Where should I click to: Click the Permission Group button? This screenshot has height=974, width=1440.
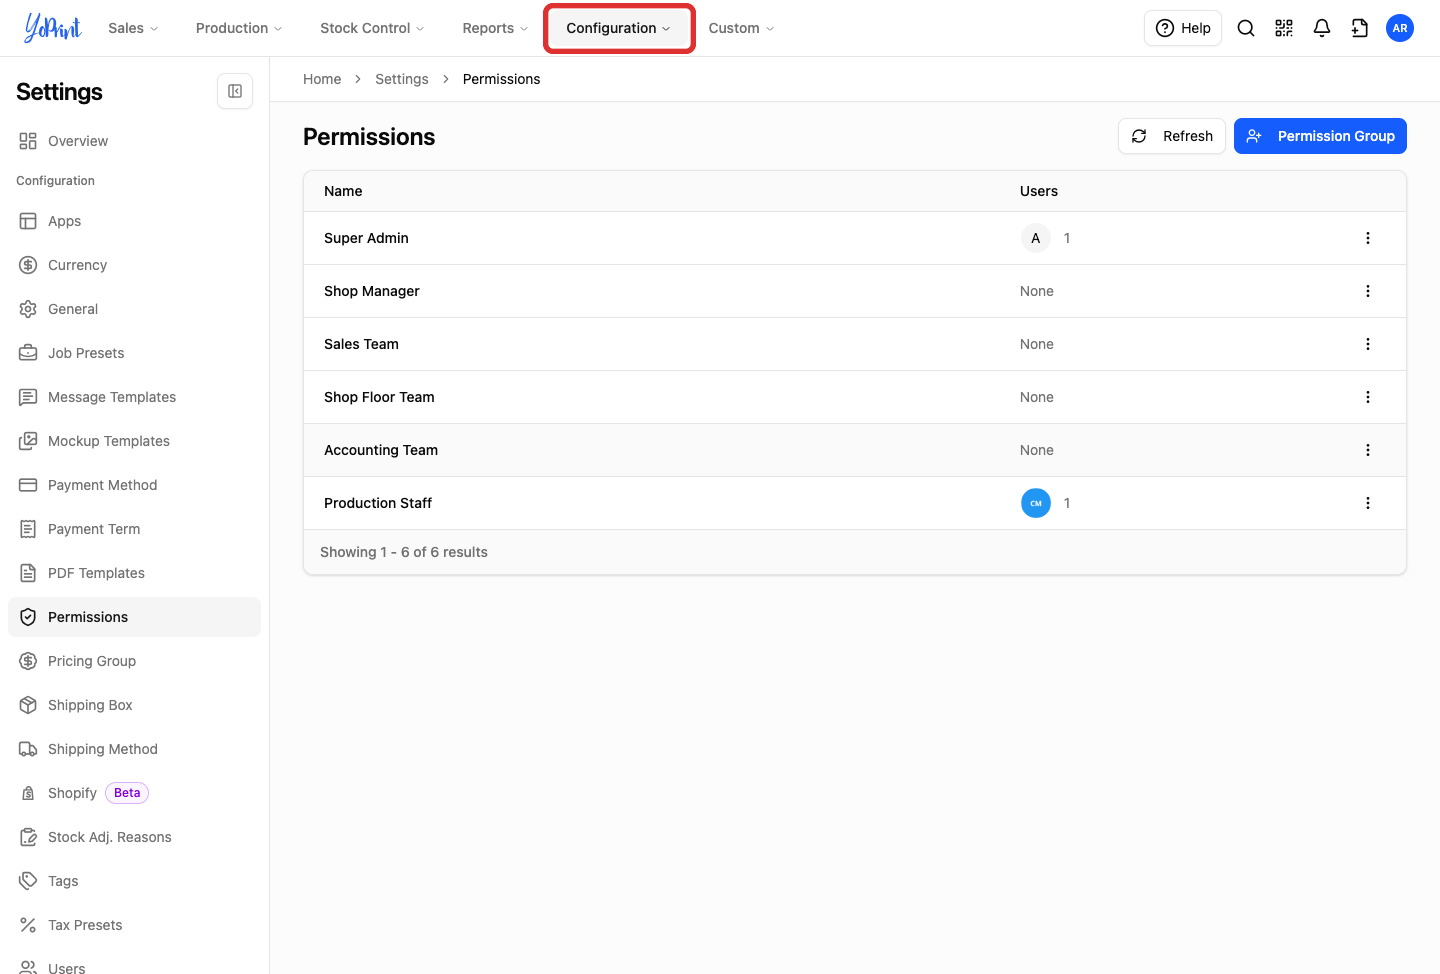click(1320, 136)
